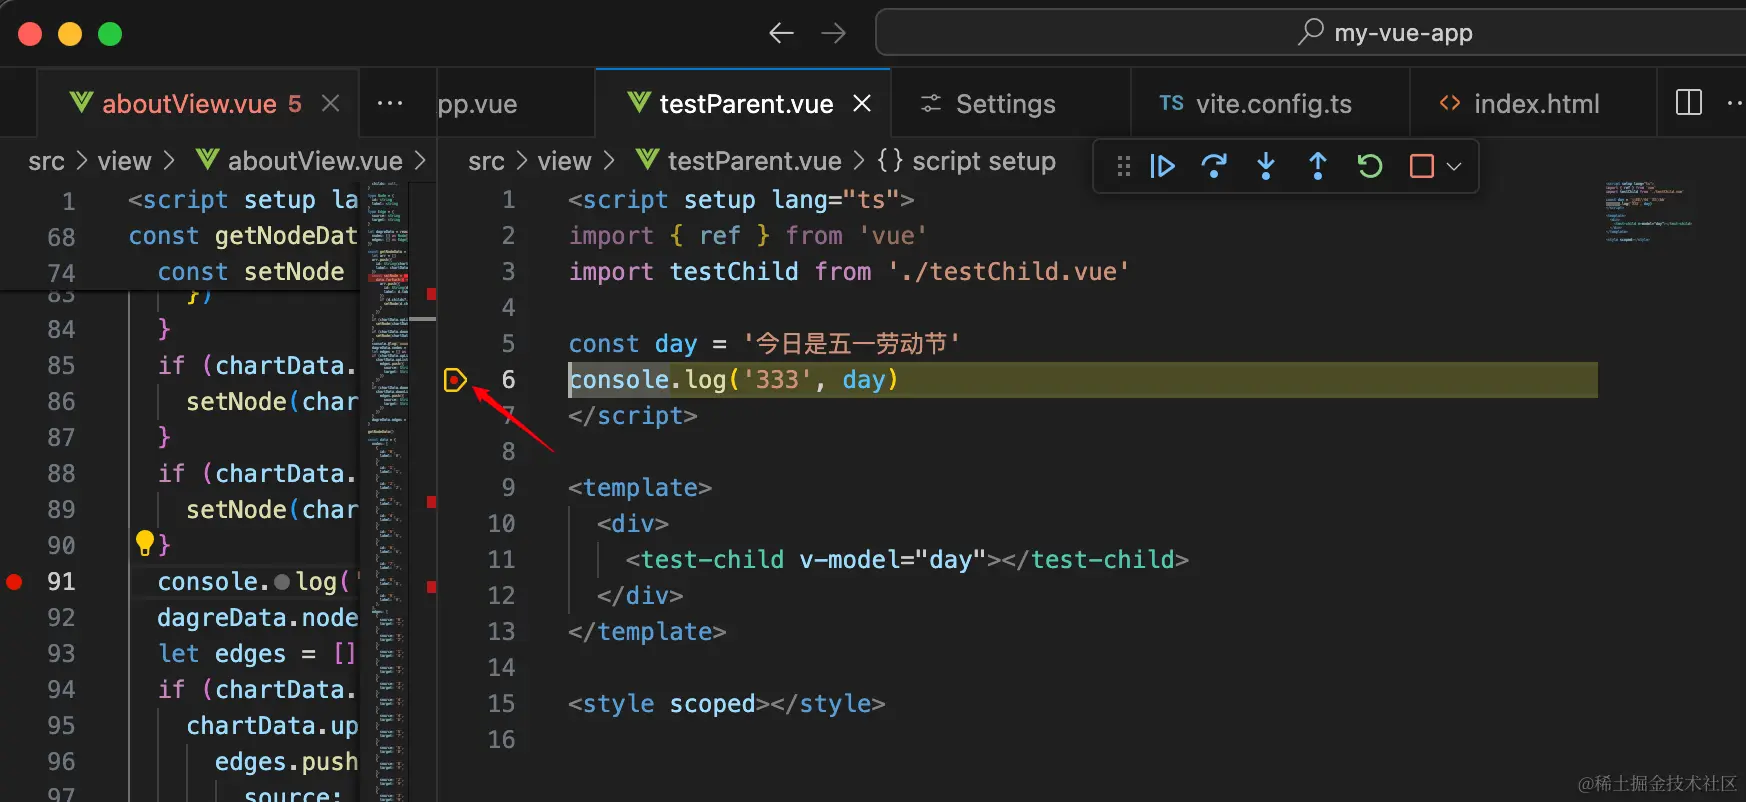The width and height of the screenshot is (1746, 802).
Task: Click '<script setup lang="ts">' on line 1
Action: (x=741, y=200)
